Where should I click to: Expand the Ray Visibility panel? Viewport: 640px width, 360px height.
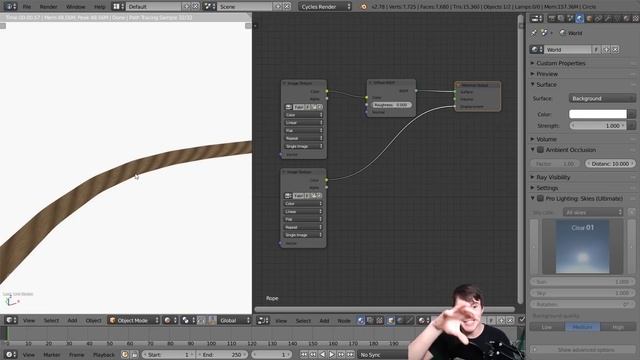click(x=553, y=177)
